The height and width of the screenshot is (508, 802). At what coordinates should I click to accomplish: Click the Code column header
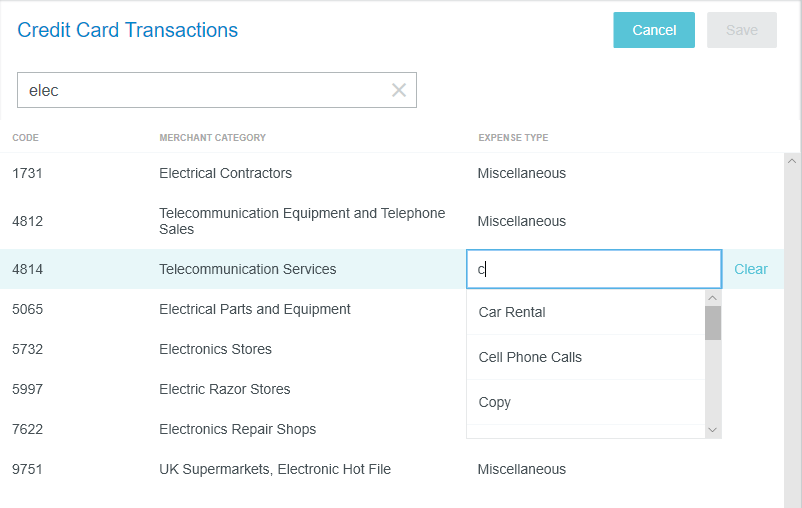[x=25, y=137]
